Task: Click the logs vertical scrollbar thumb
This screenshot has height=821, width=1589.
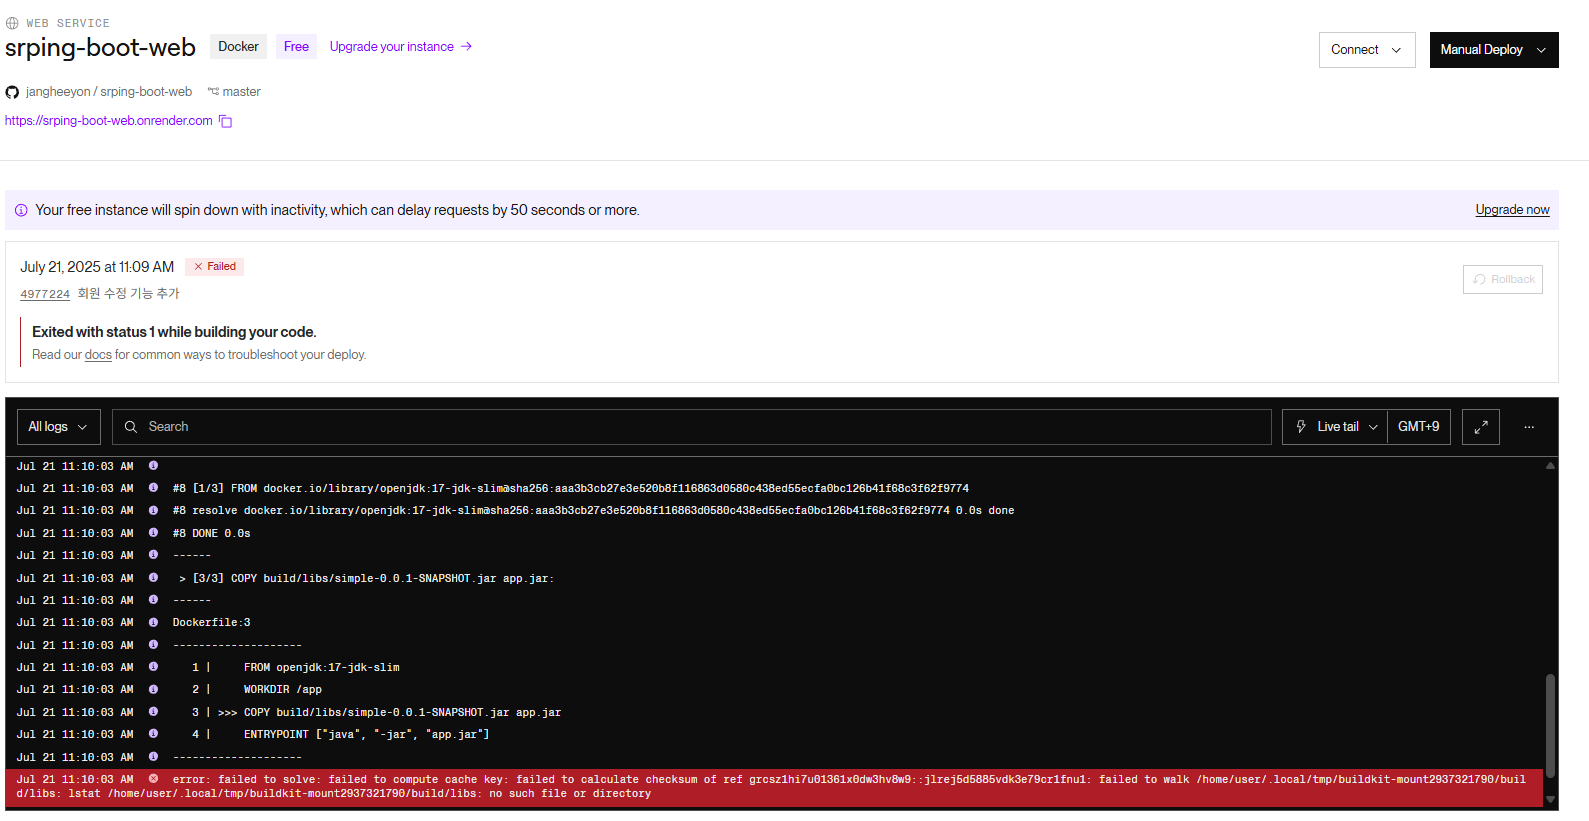Action: coord(1550,726)
